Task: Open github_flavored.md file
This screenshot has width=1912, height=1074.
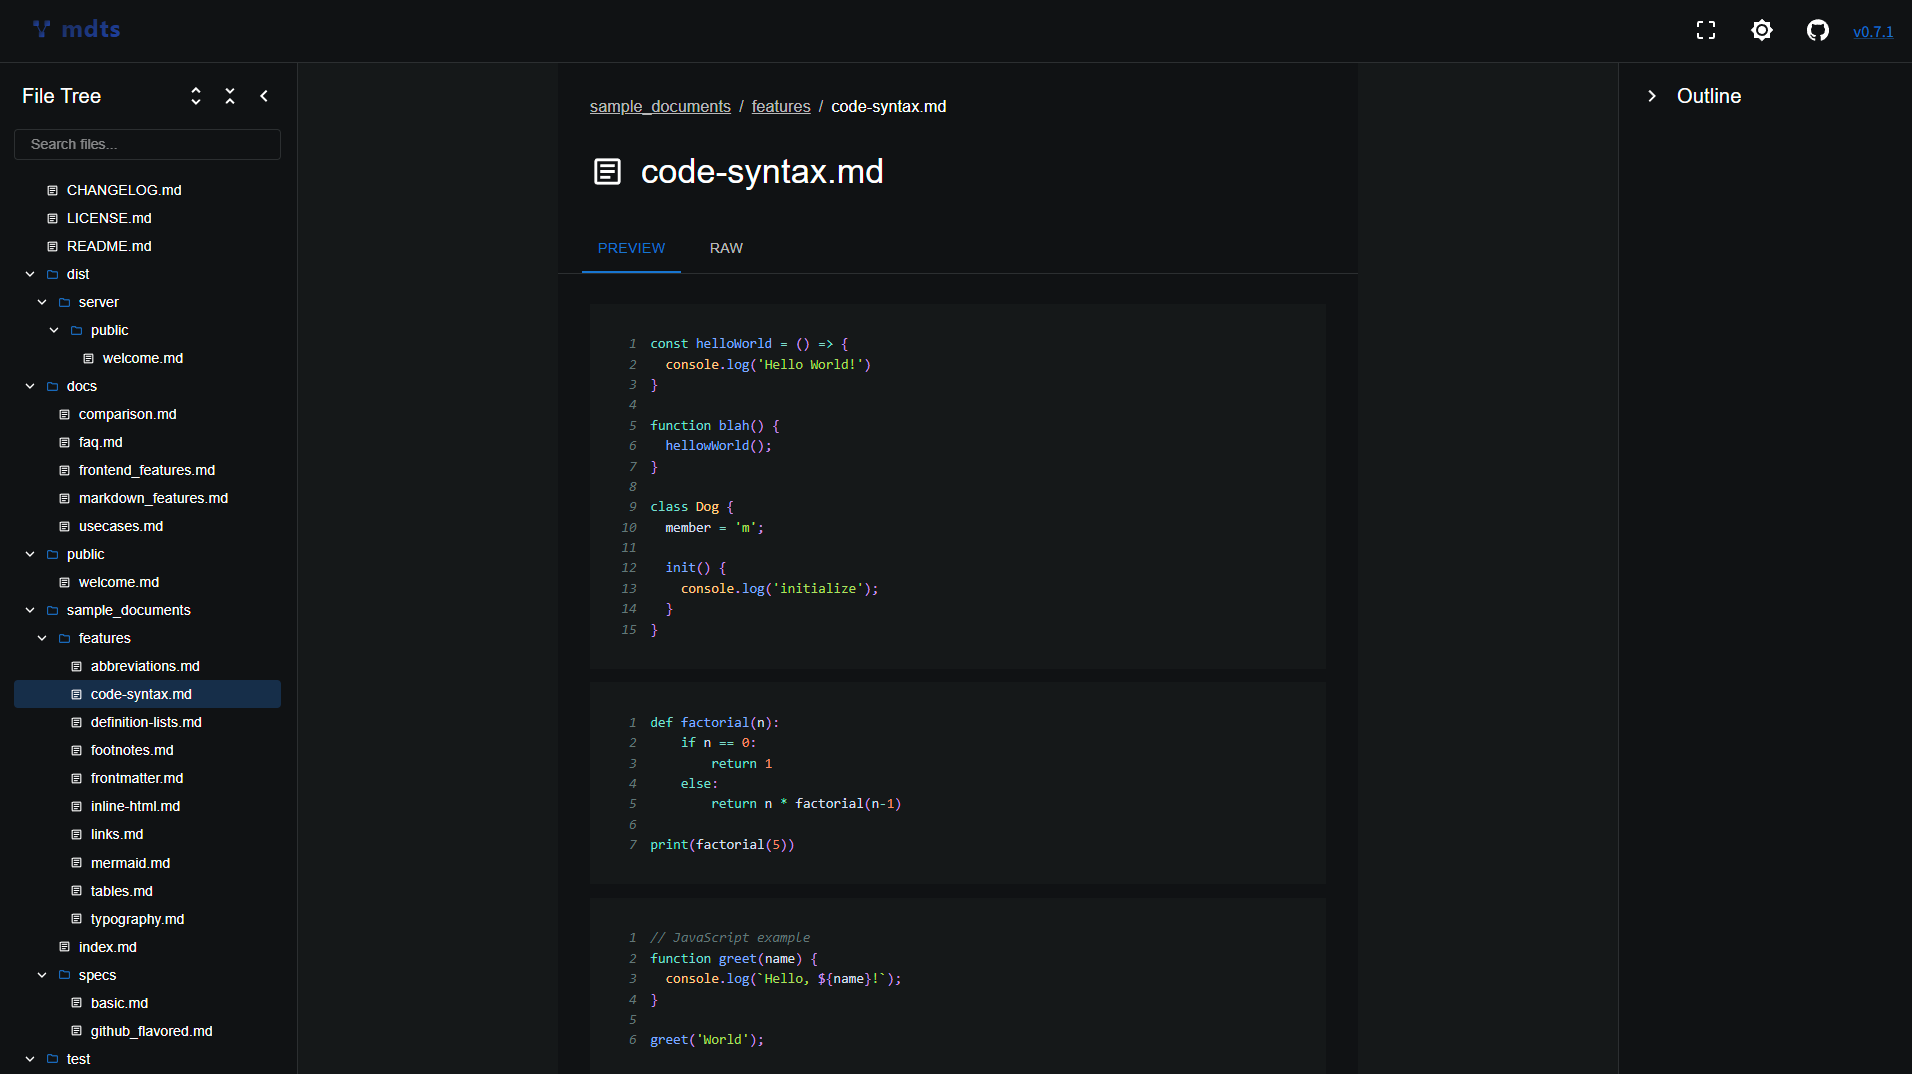Action: (x=151, y=1031)
